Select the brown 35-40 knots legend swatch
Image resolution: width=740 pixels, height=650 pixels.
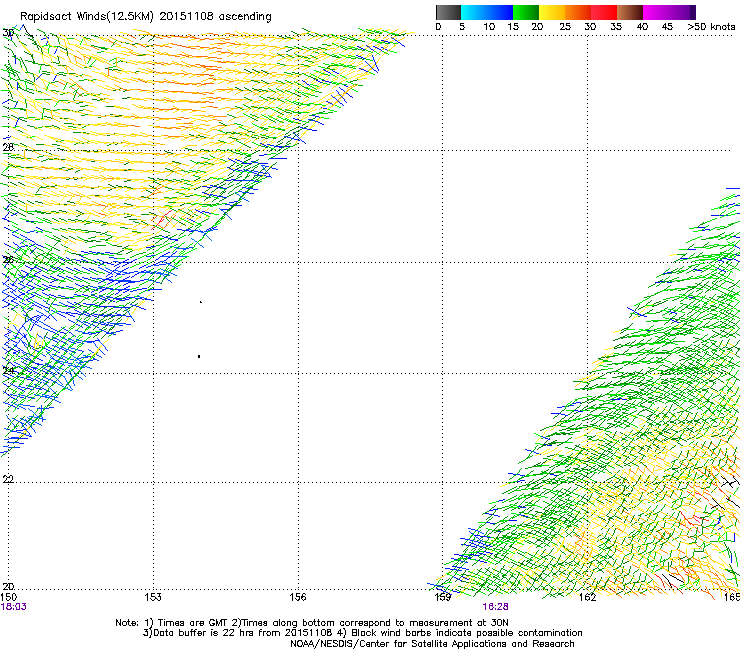point(630,12)
